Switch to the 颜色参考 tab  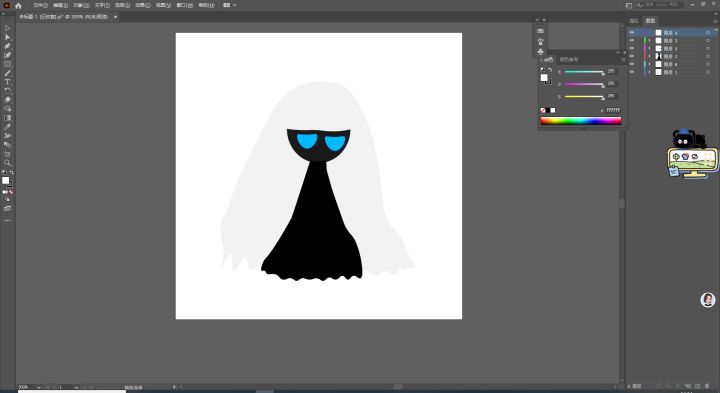pos(569,60)
